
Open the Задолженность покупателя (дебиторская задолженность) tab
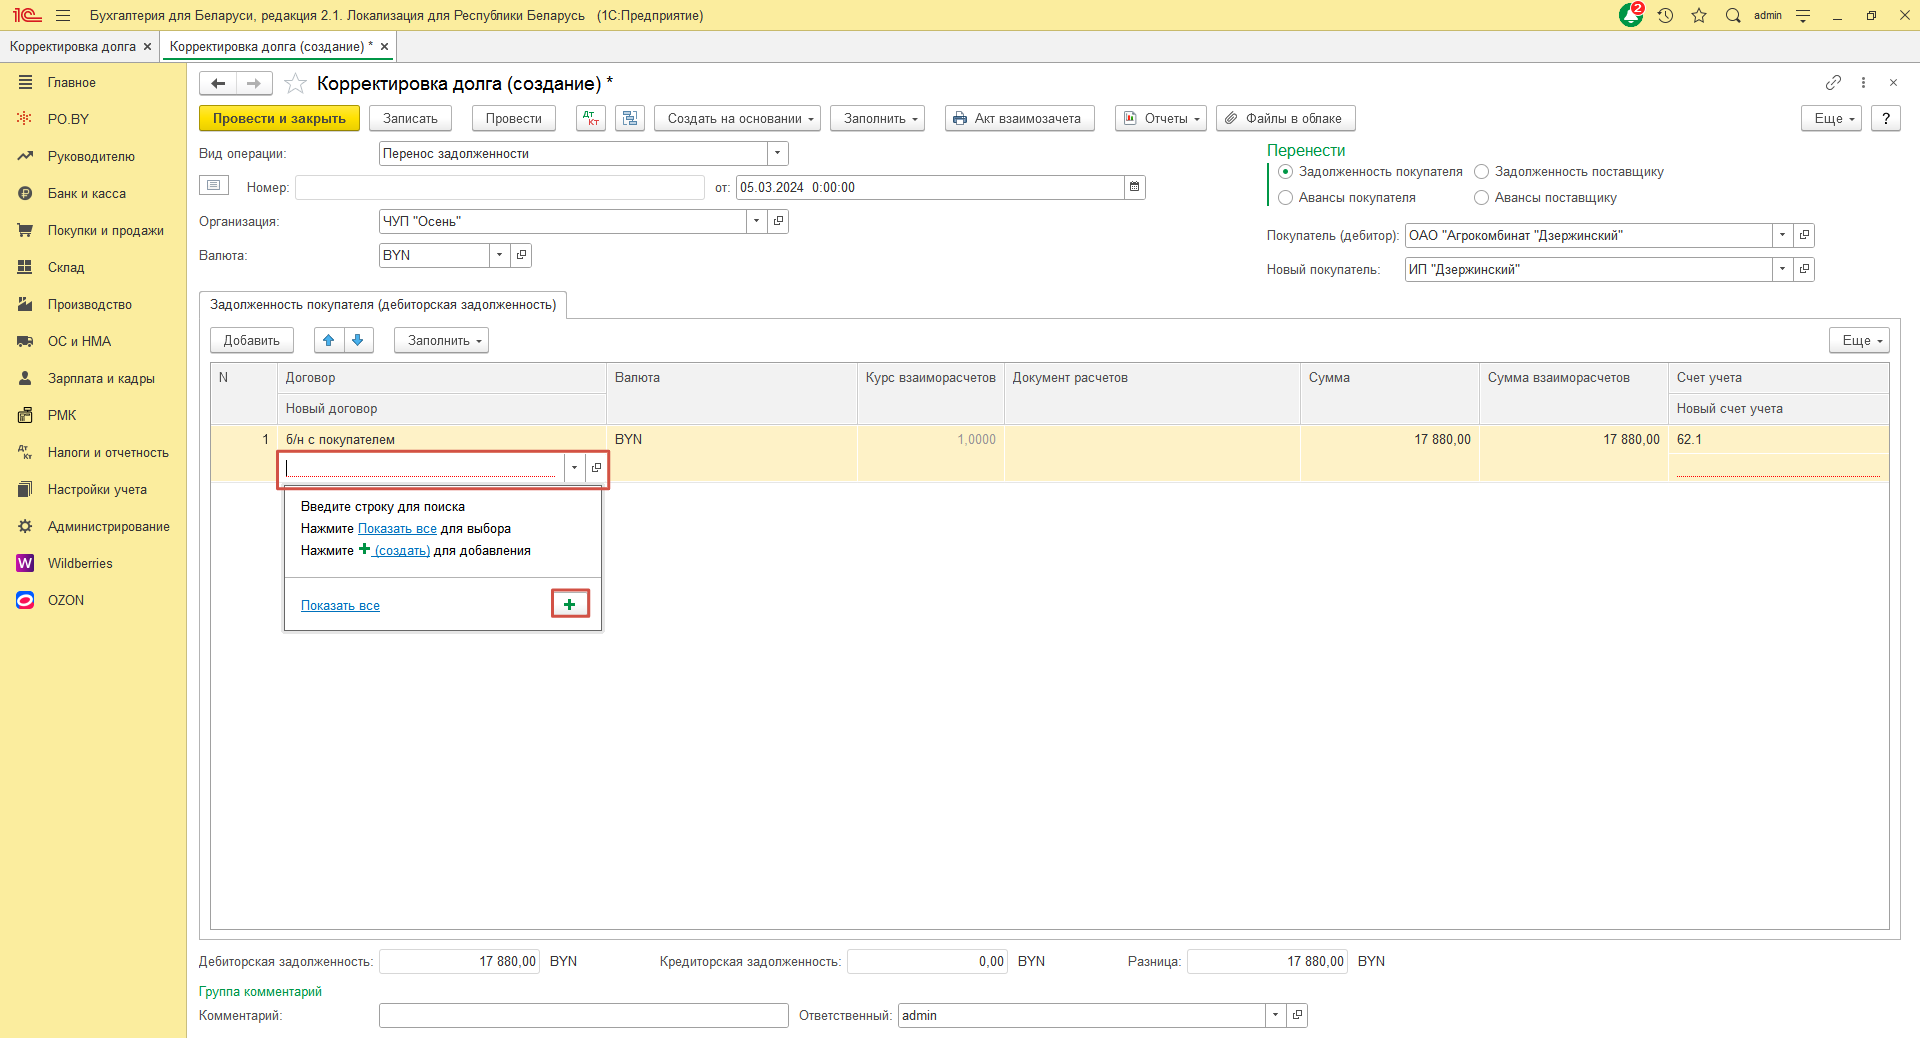click(x=383, y=304)
